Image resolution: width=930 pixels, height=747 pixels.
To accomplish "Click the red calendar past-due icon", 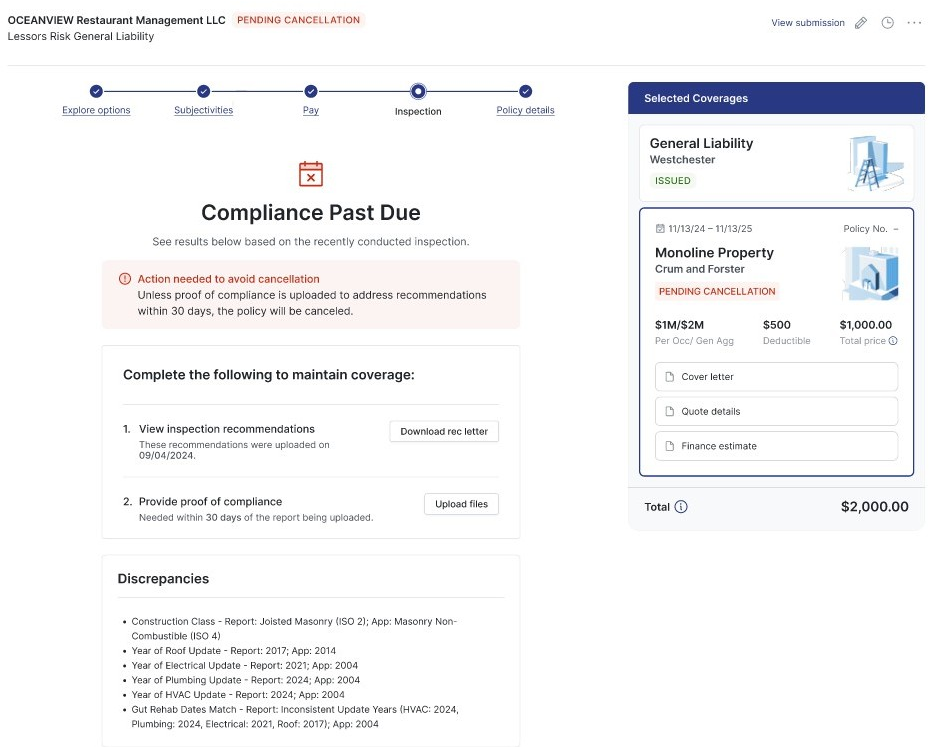I will click(x=311, y=174).
